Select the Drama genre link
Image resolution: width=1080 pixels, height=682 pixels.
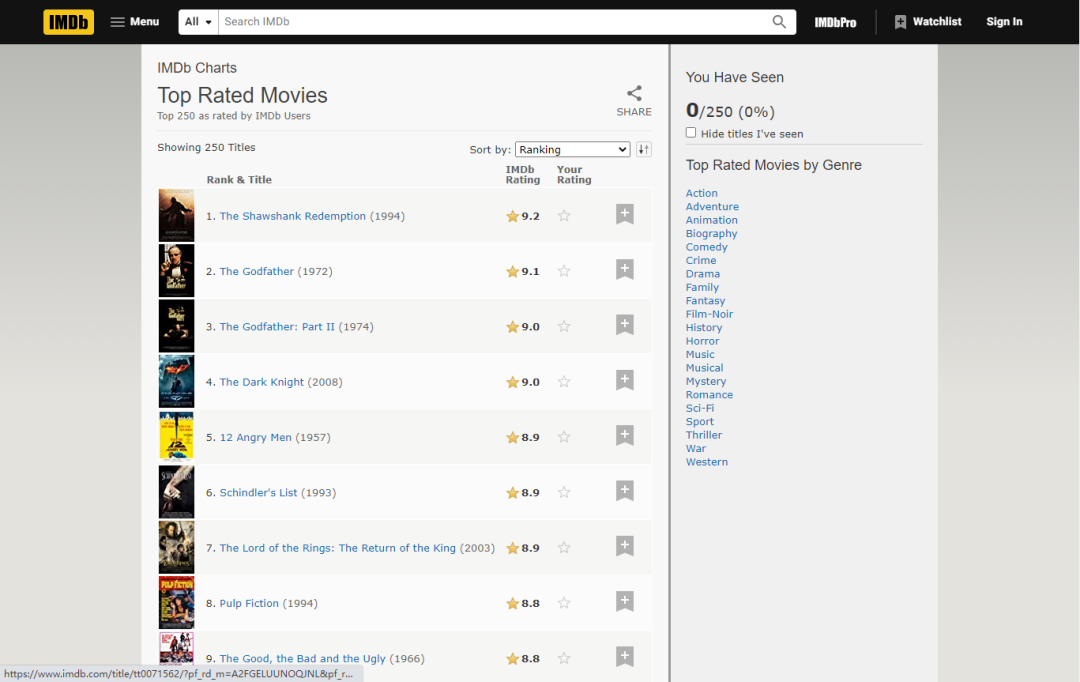coord(703,274)
